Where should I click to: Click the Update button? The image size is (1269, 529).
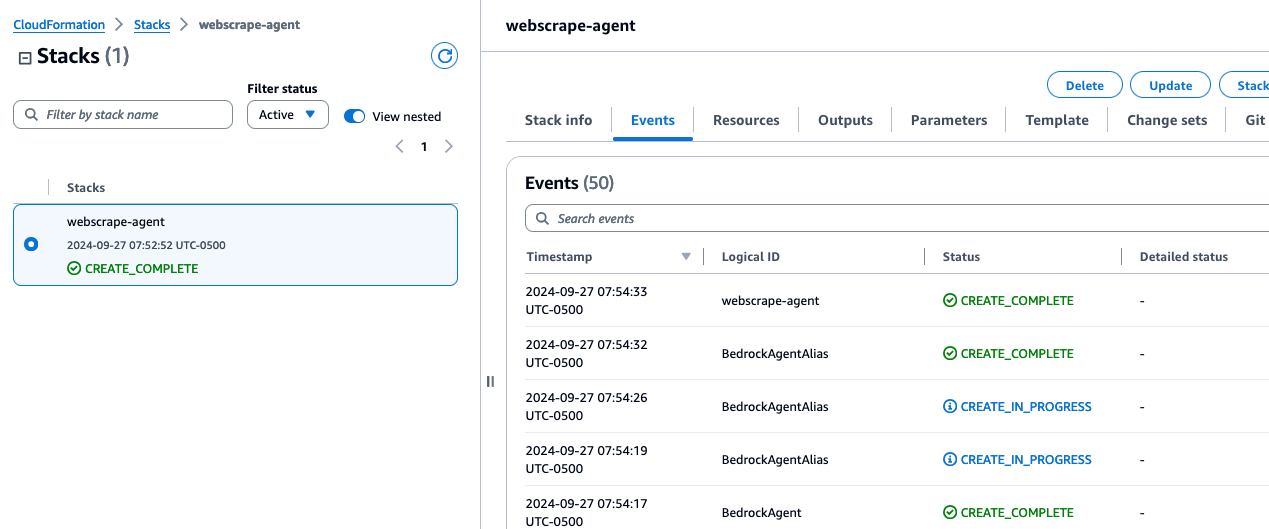(1170, 85)
